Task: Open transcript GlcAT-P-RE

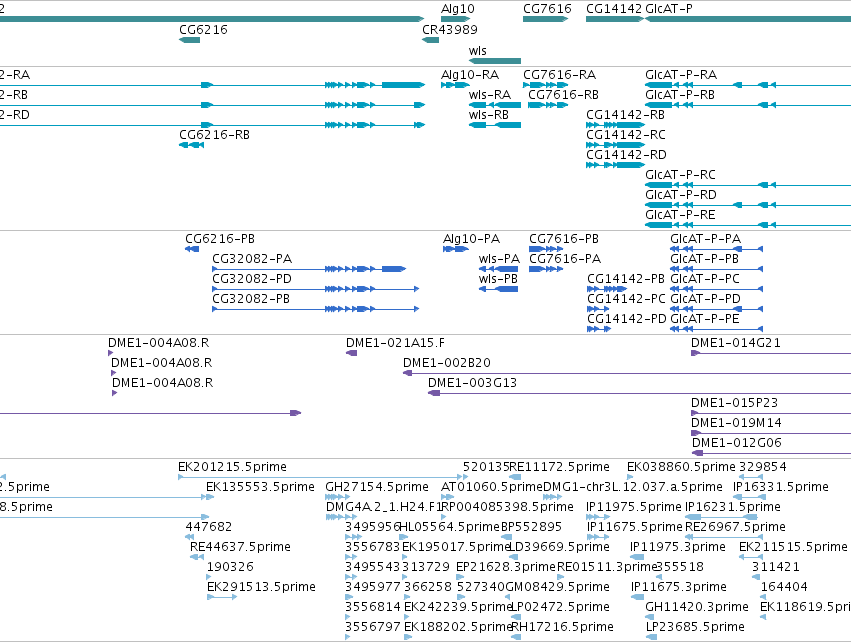Action: point(681,214)
